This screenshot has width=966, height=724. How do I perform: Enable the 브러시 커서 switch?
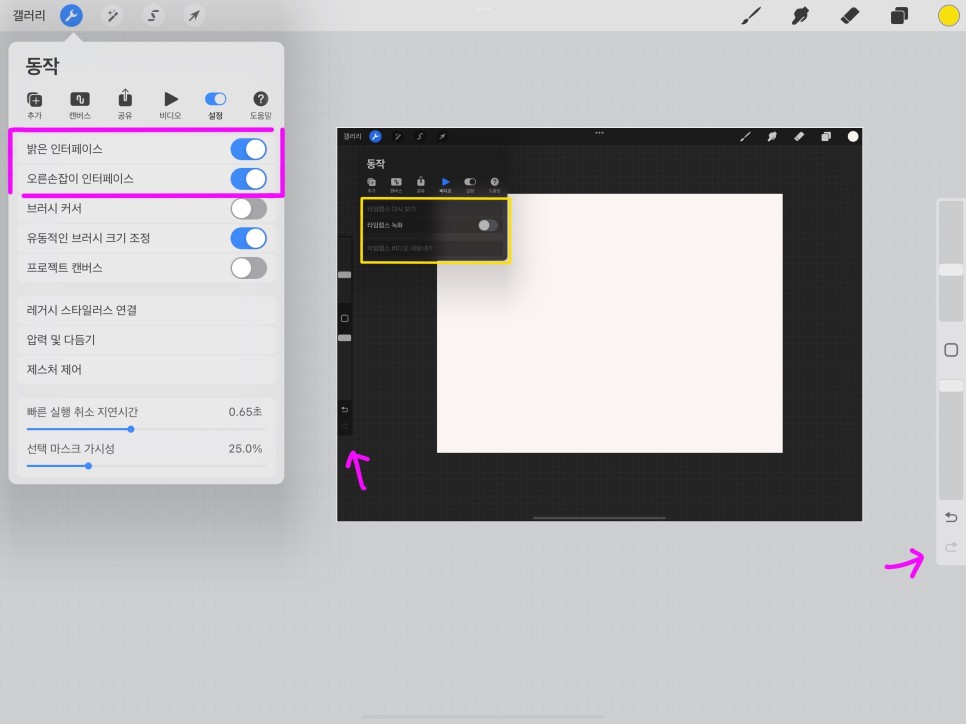click(249, 209)
